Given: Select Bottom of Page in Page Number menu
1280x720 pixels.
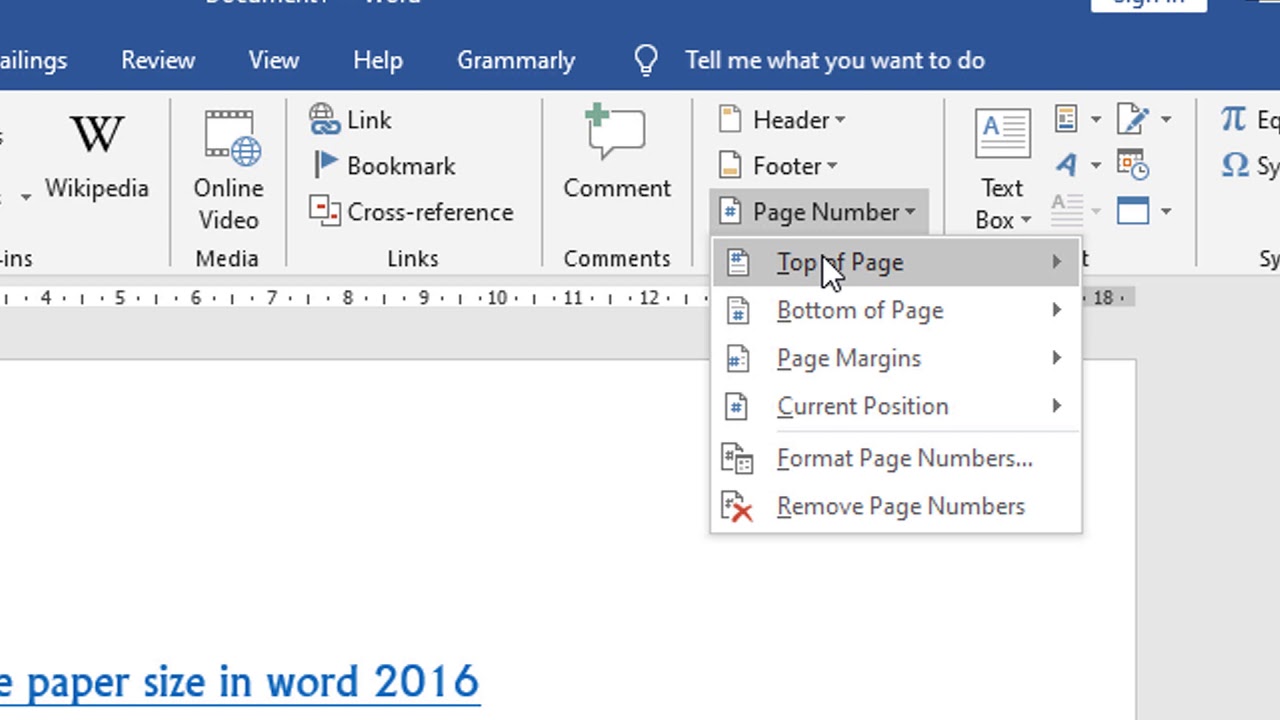Looking at the screenshot, I should point(860,310).
